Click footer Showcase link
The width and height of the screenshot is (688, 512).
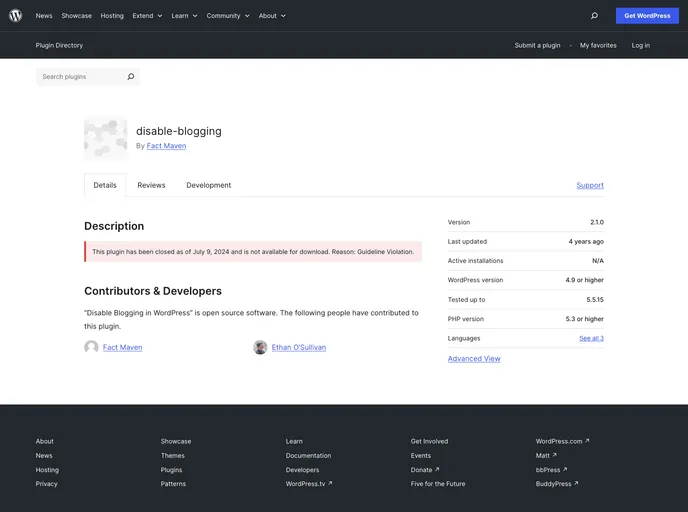coord(176,441)
